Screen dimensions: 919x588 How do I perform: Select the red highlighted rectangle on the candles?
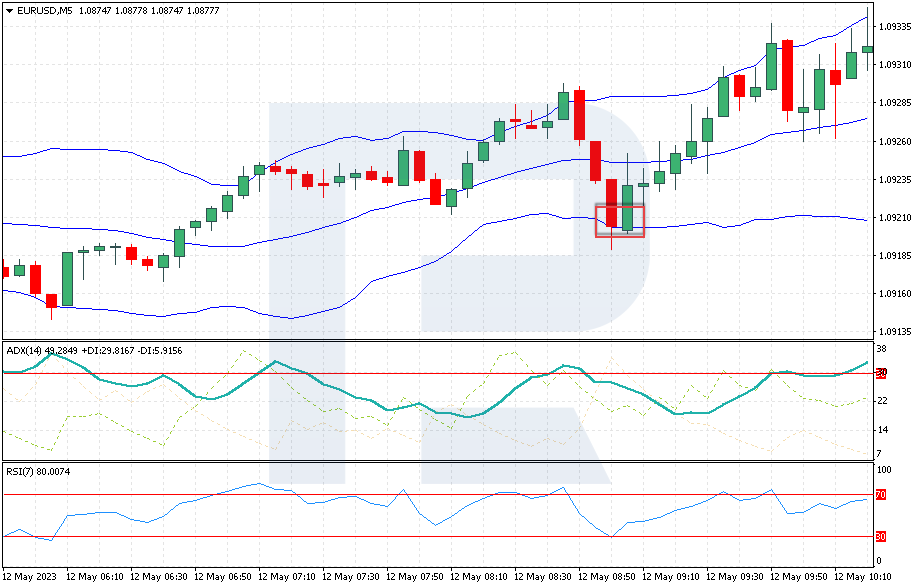pyautogui.click(x=620, y=221)
